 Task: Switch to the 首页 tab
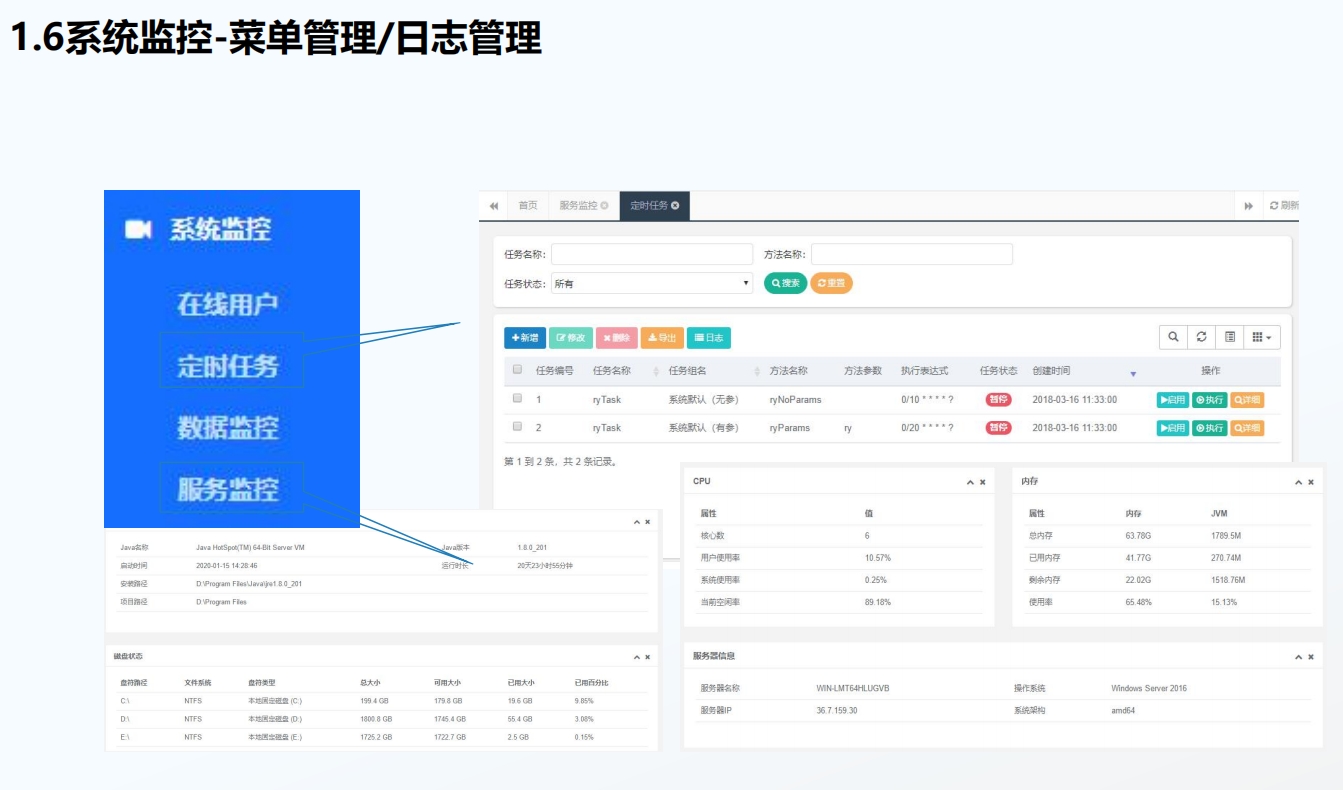pyautogui.click(x=527, y=206)
